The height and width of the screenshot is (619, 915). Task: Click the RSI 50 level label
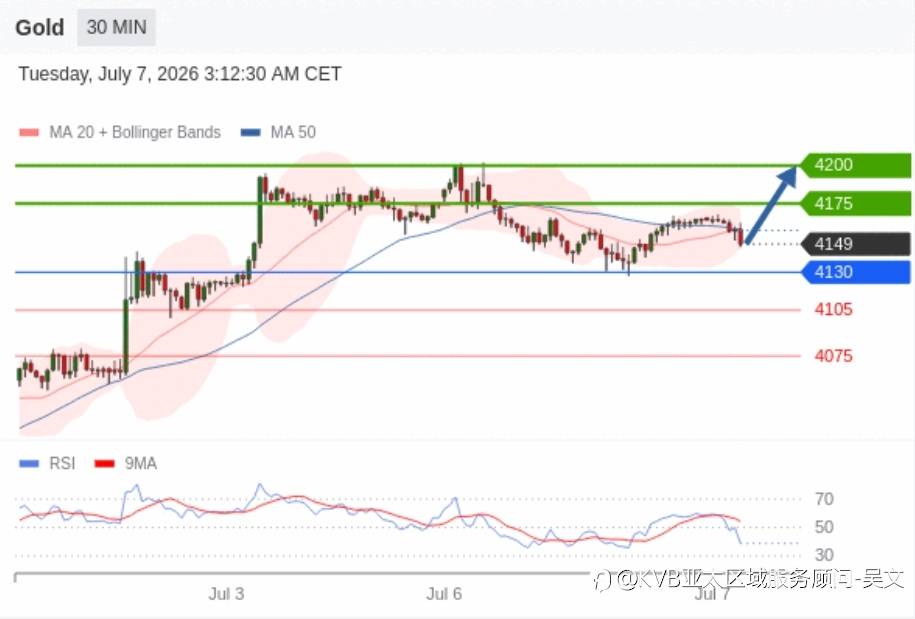824,527
